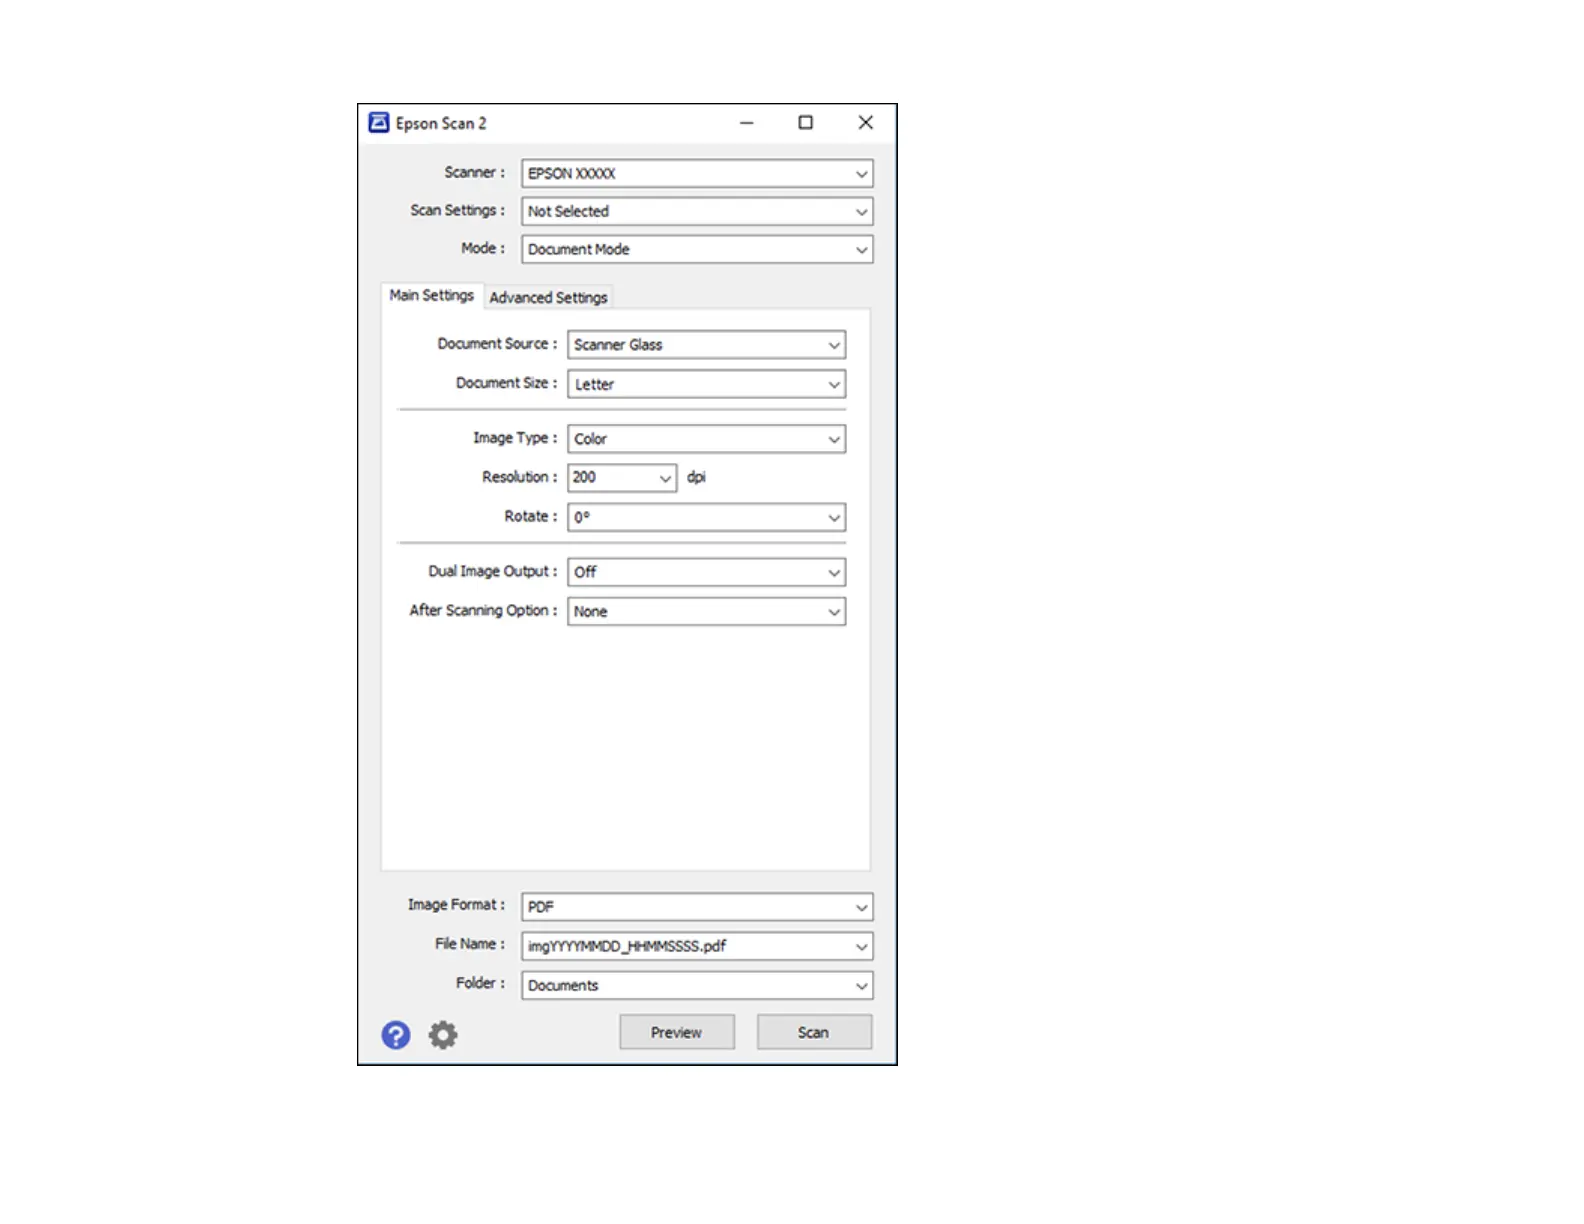Minimize the Epson Scan 2 window
The height and width of the screenshot is (1224, 1584).
pyautogui.click(x=746, y=123)
